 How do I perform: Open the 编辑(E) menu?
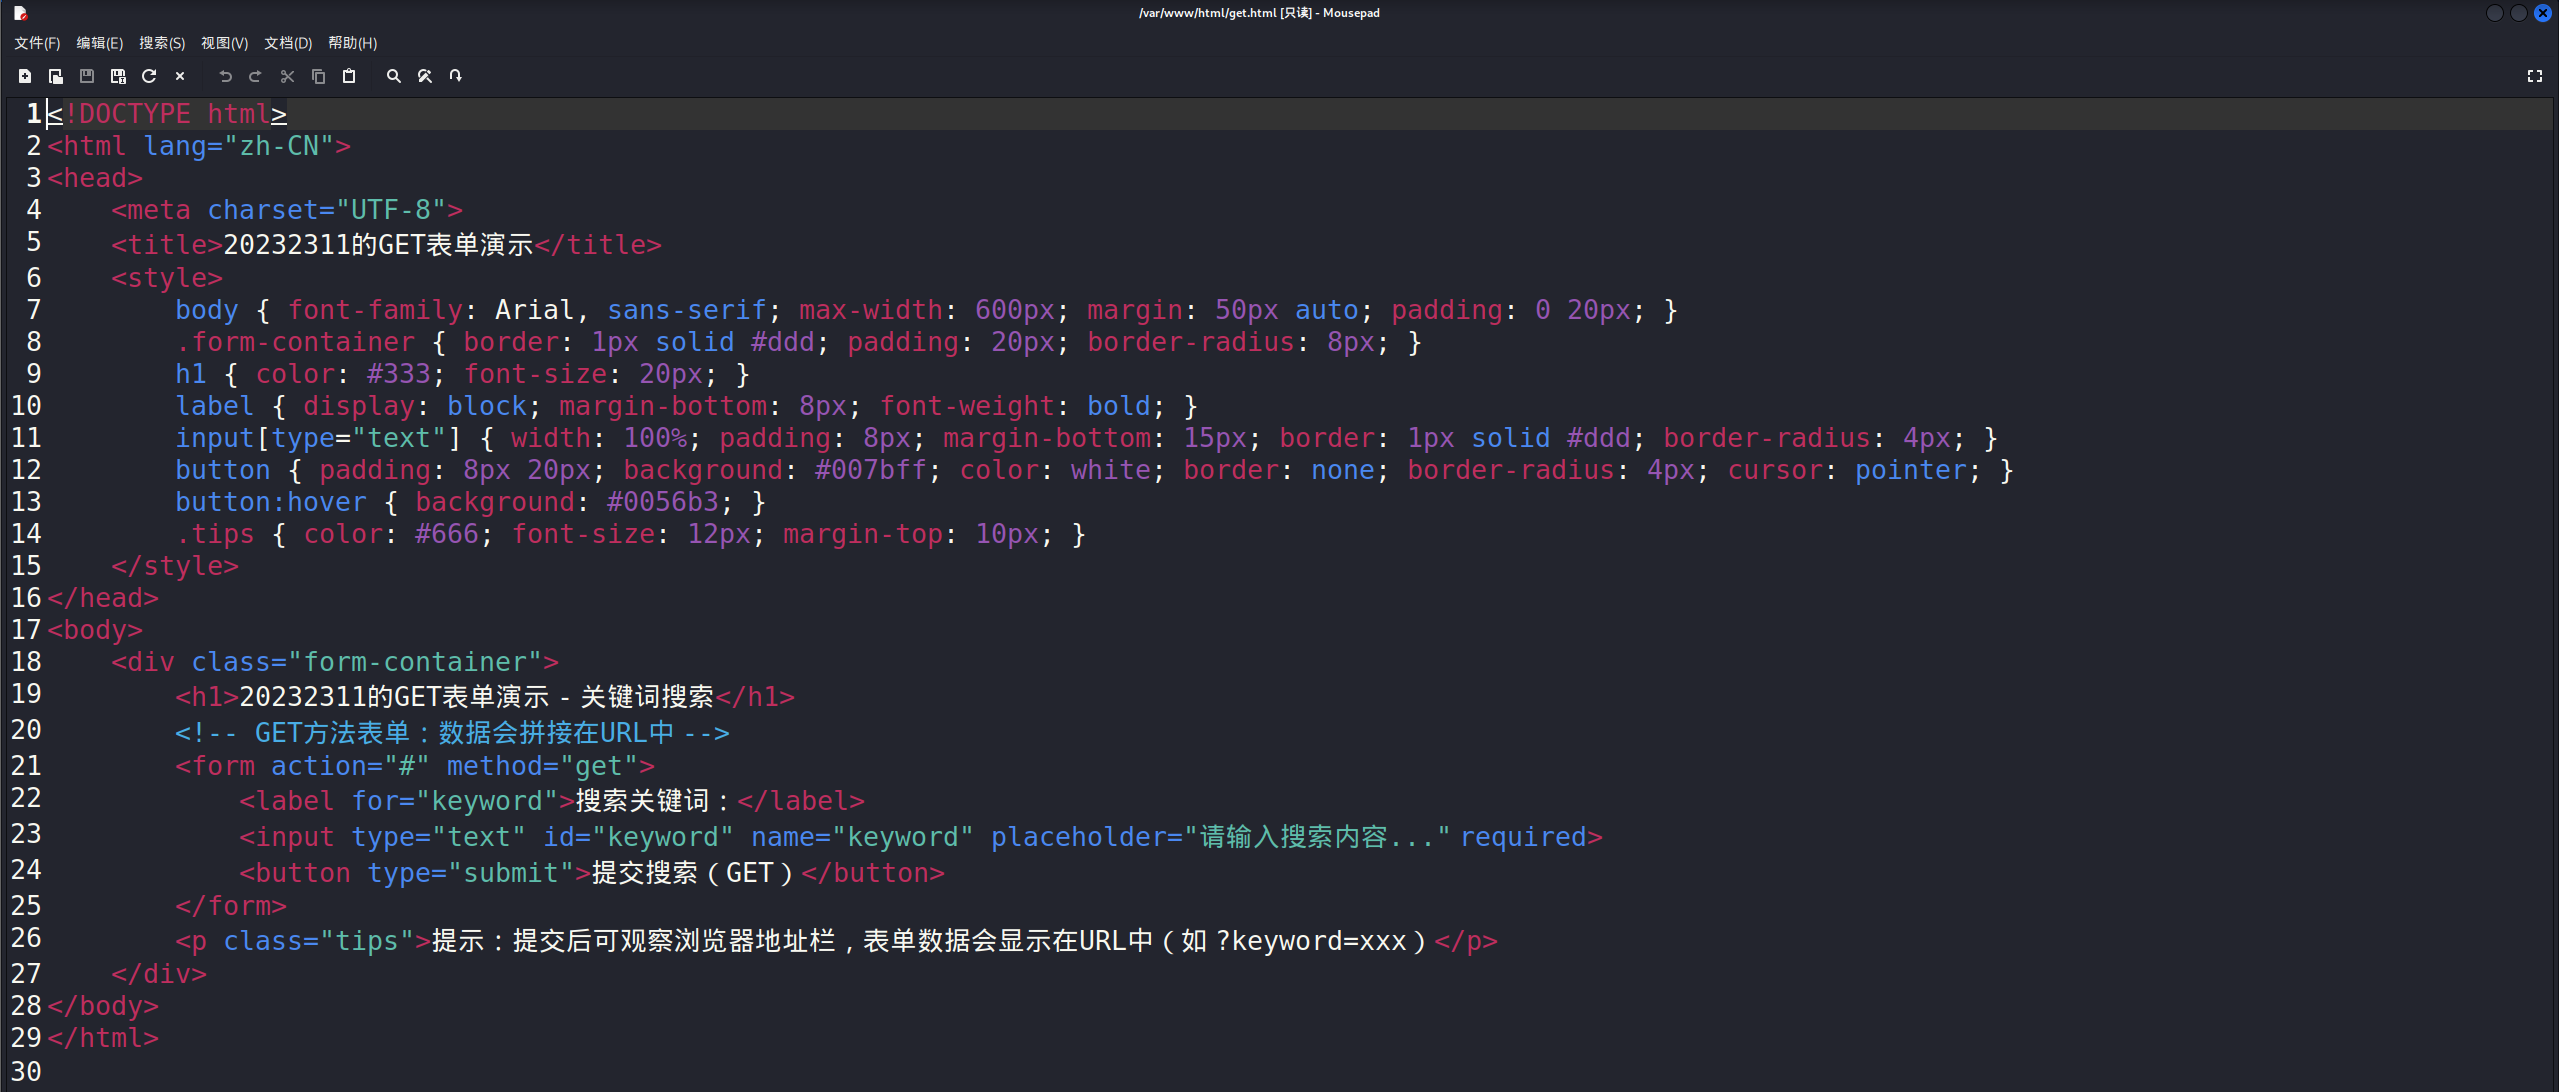(99, 43)
